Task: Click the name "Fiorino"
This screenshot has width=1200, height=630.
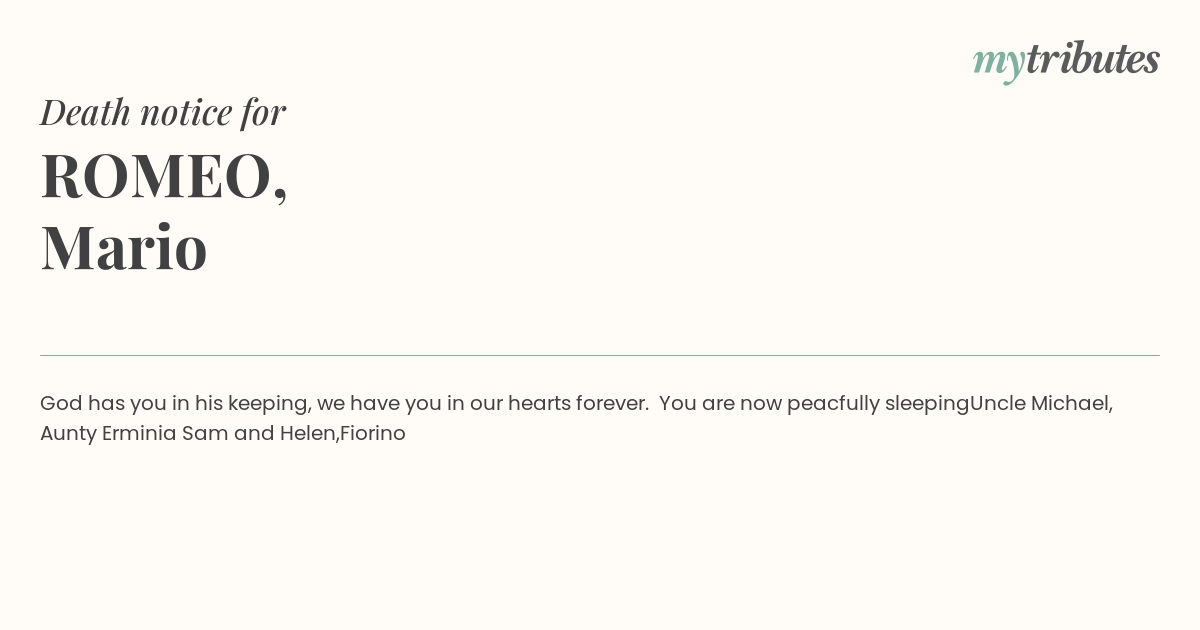Action: pos(373,434)
